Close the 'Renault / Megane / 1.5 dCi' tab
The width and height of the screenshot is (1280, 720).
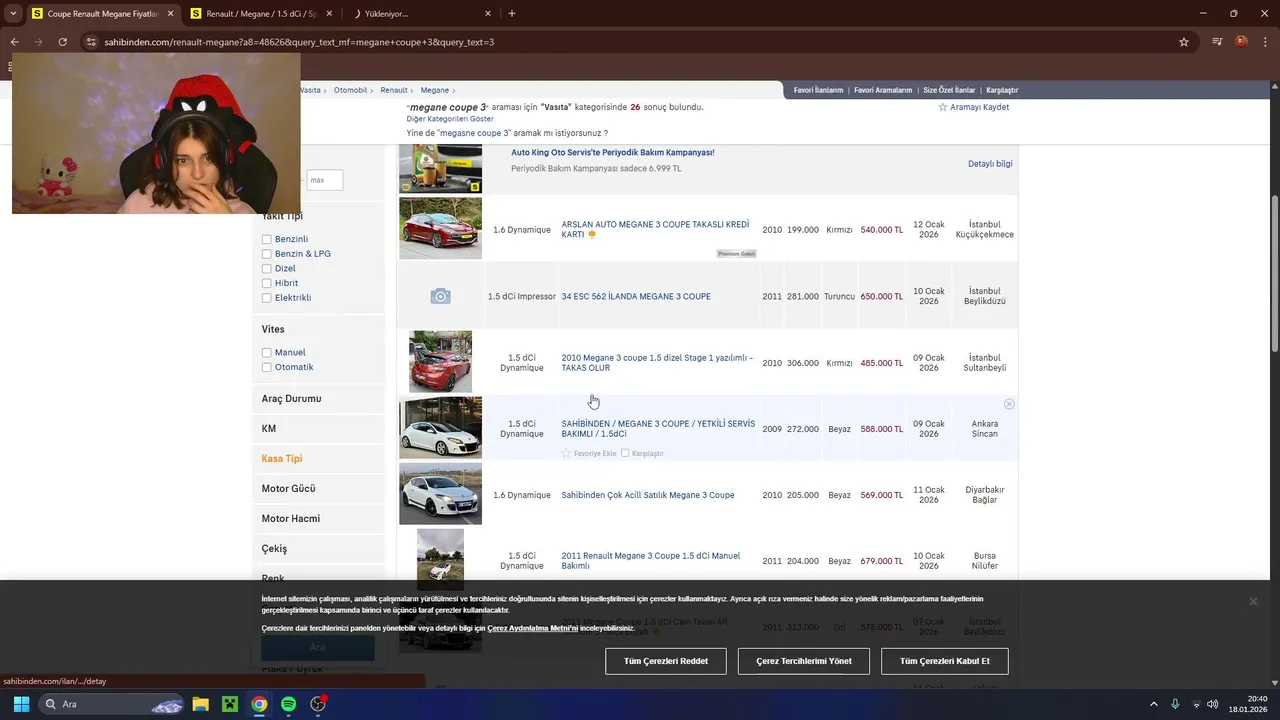point(329,14)
